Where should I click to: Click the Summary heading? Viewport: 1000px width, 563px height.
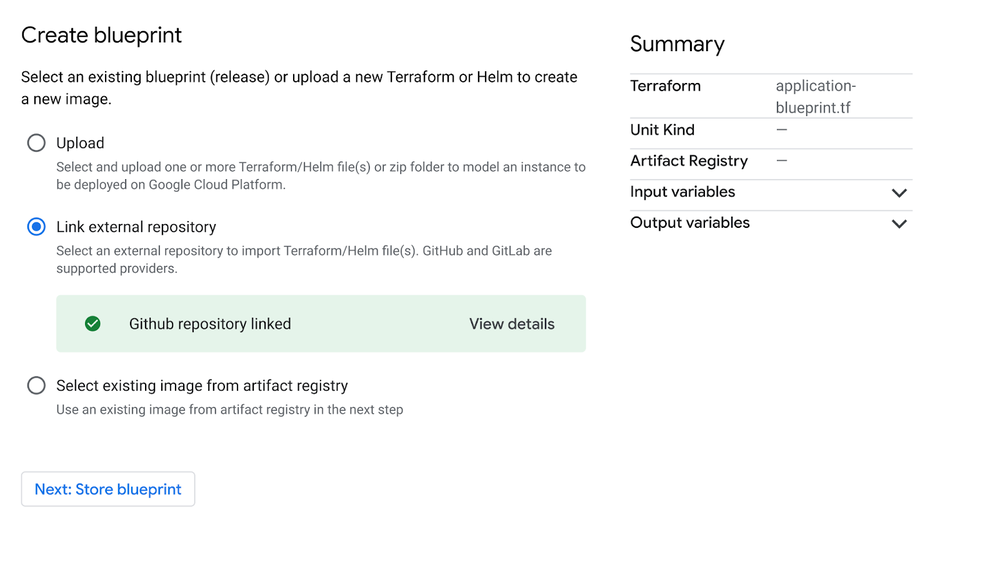tap(677, 44)
